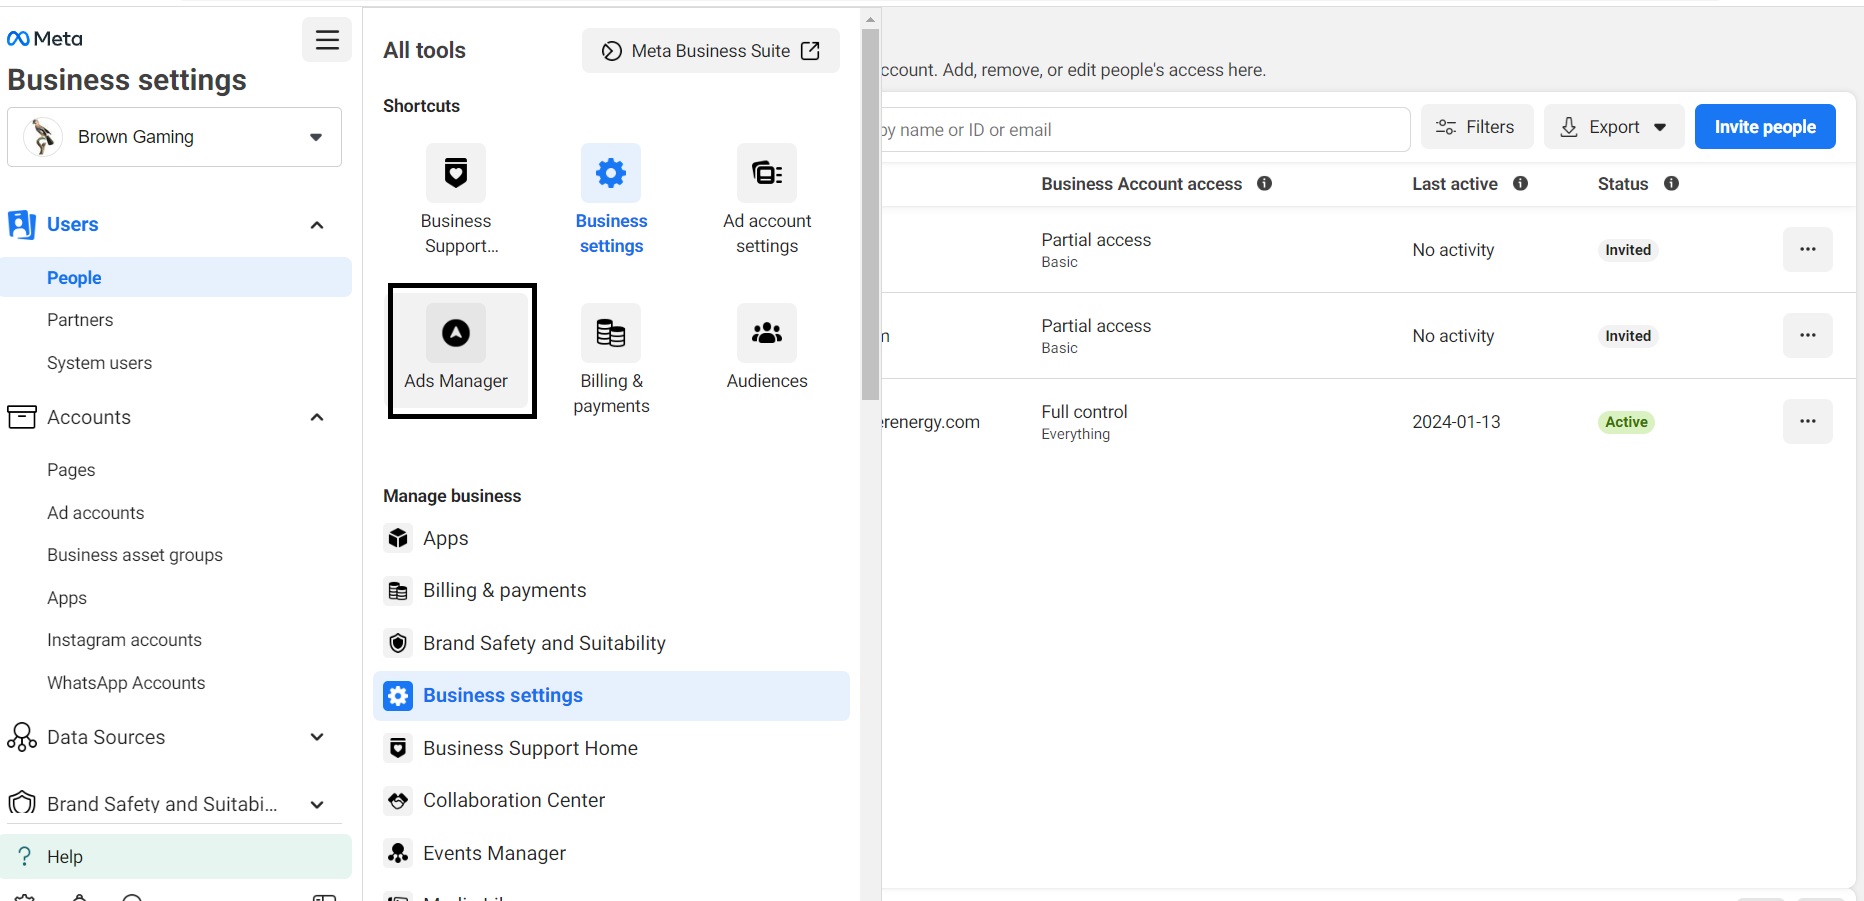Click the Brown Gaming account avatar
Screen dimensions: 1864x901
[43, 137]
